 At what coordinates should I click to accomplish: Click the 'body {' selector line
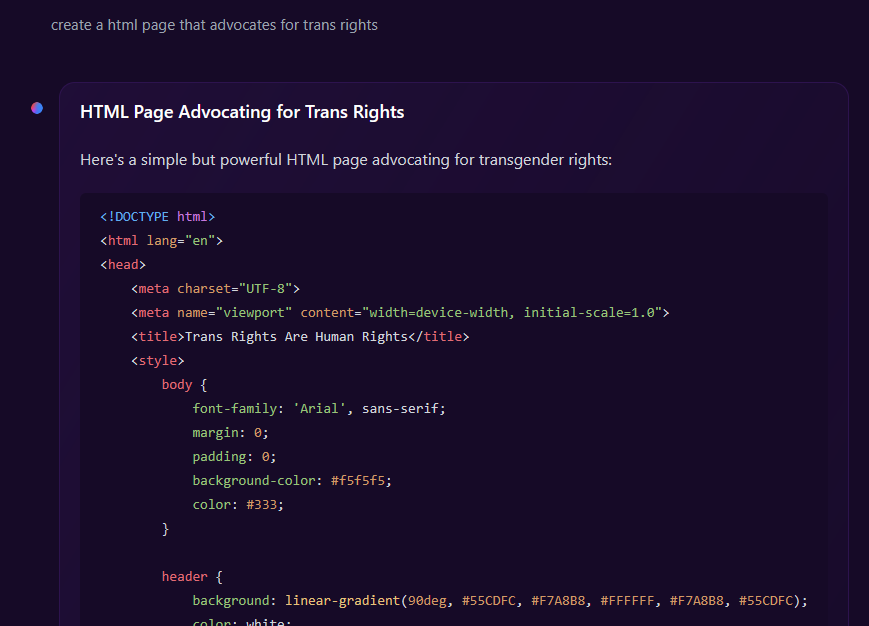(185, 384)
